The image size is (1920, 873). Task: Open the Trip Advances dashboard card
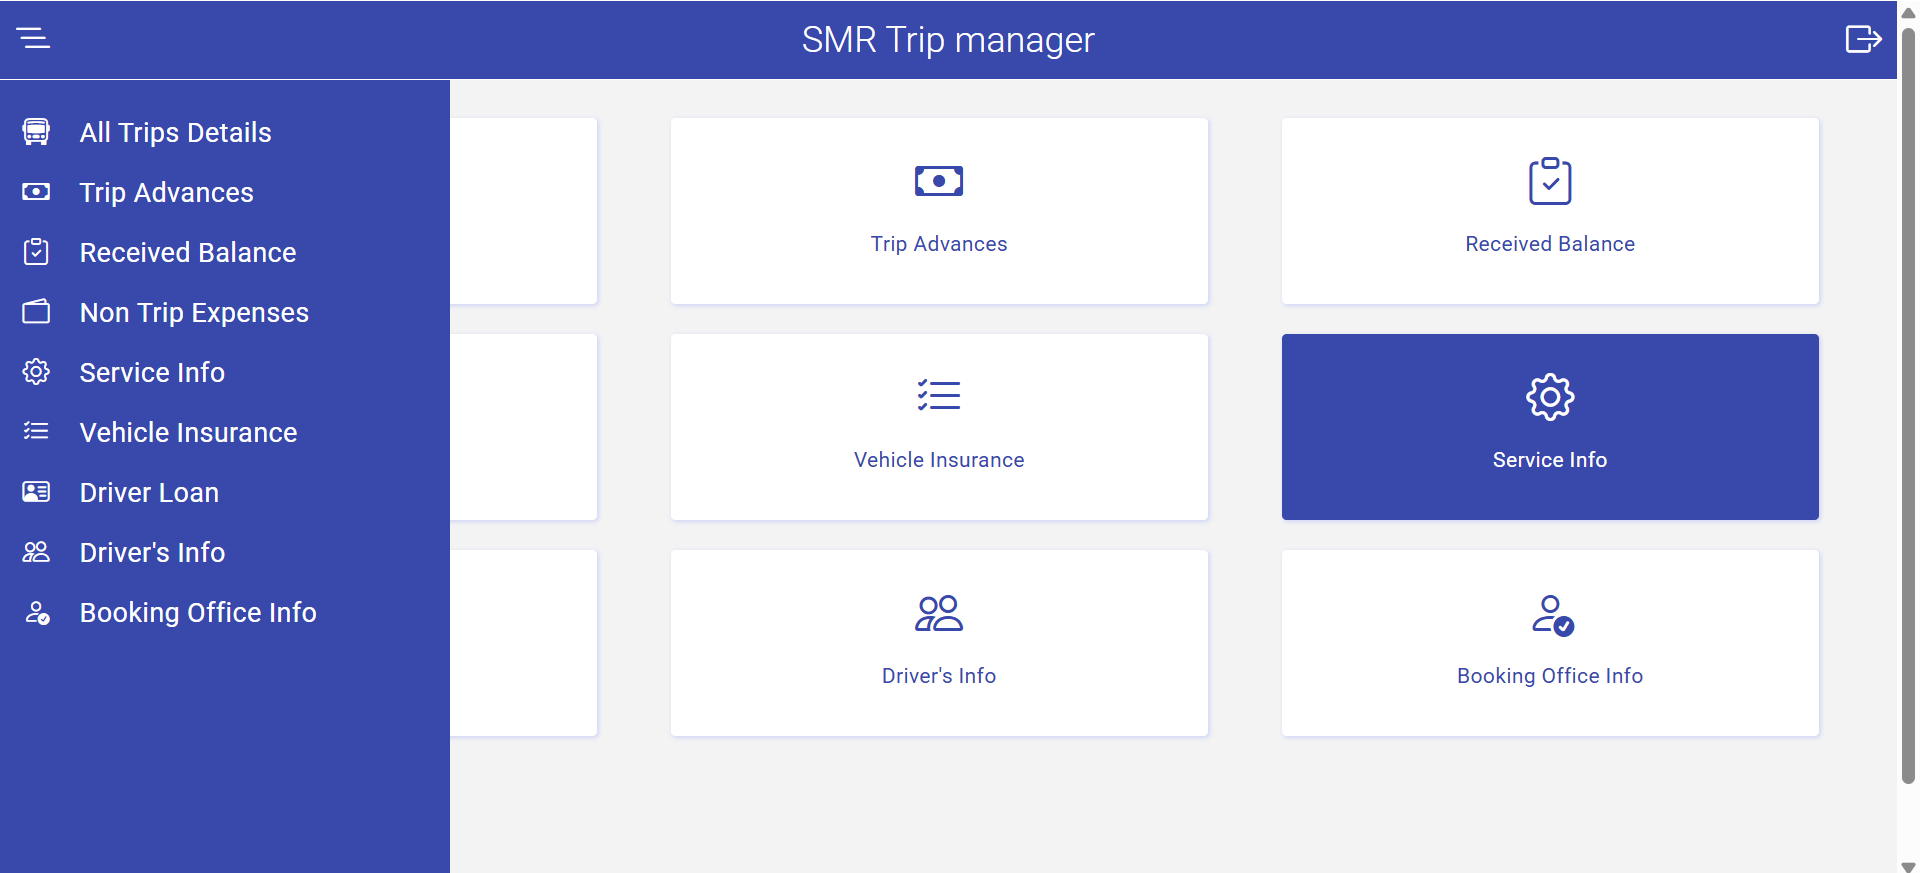[x=938, y=211]
